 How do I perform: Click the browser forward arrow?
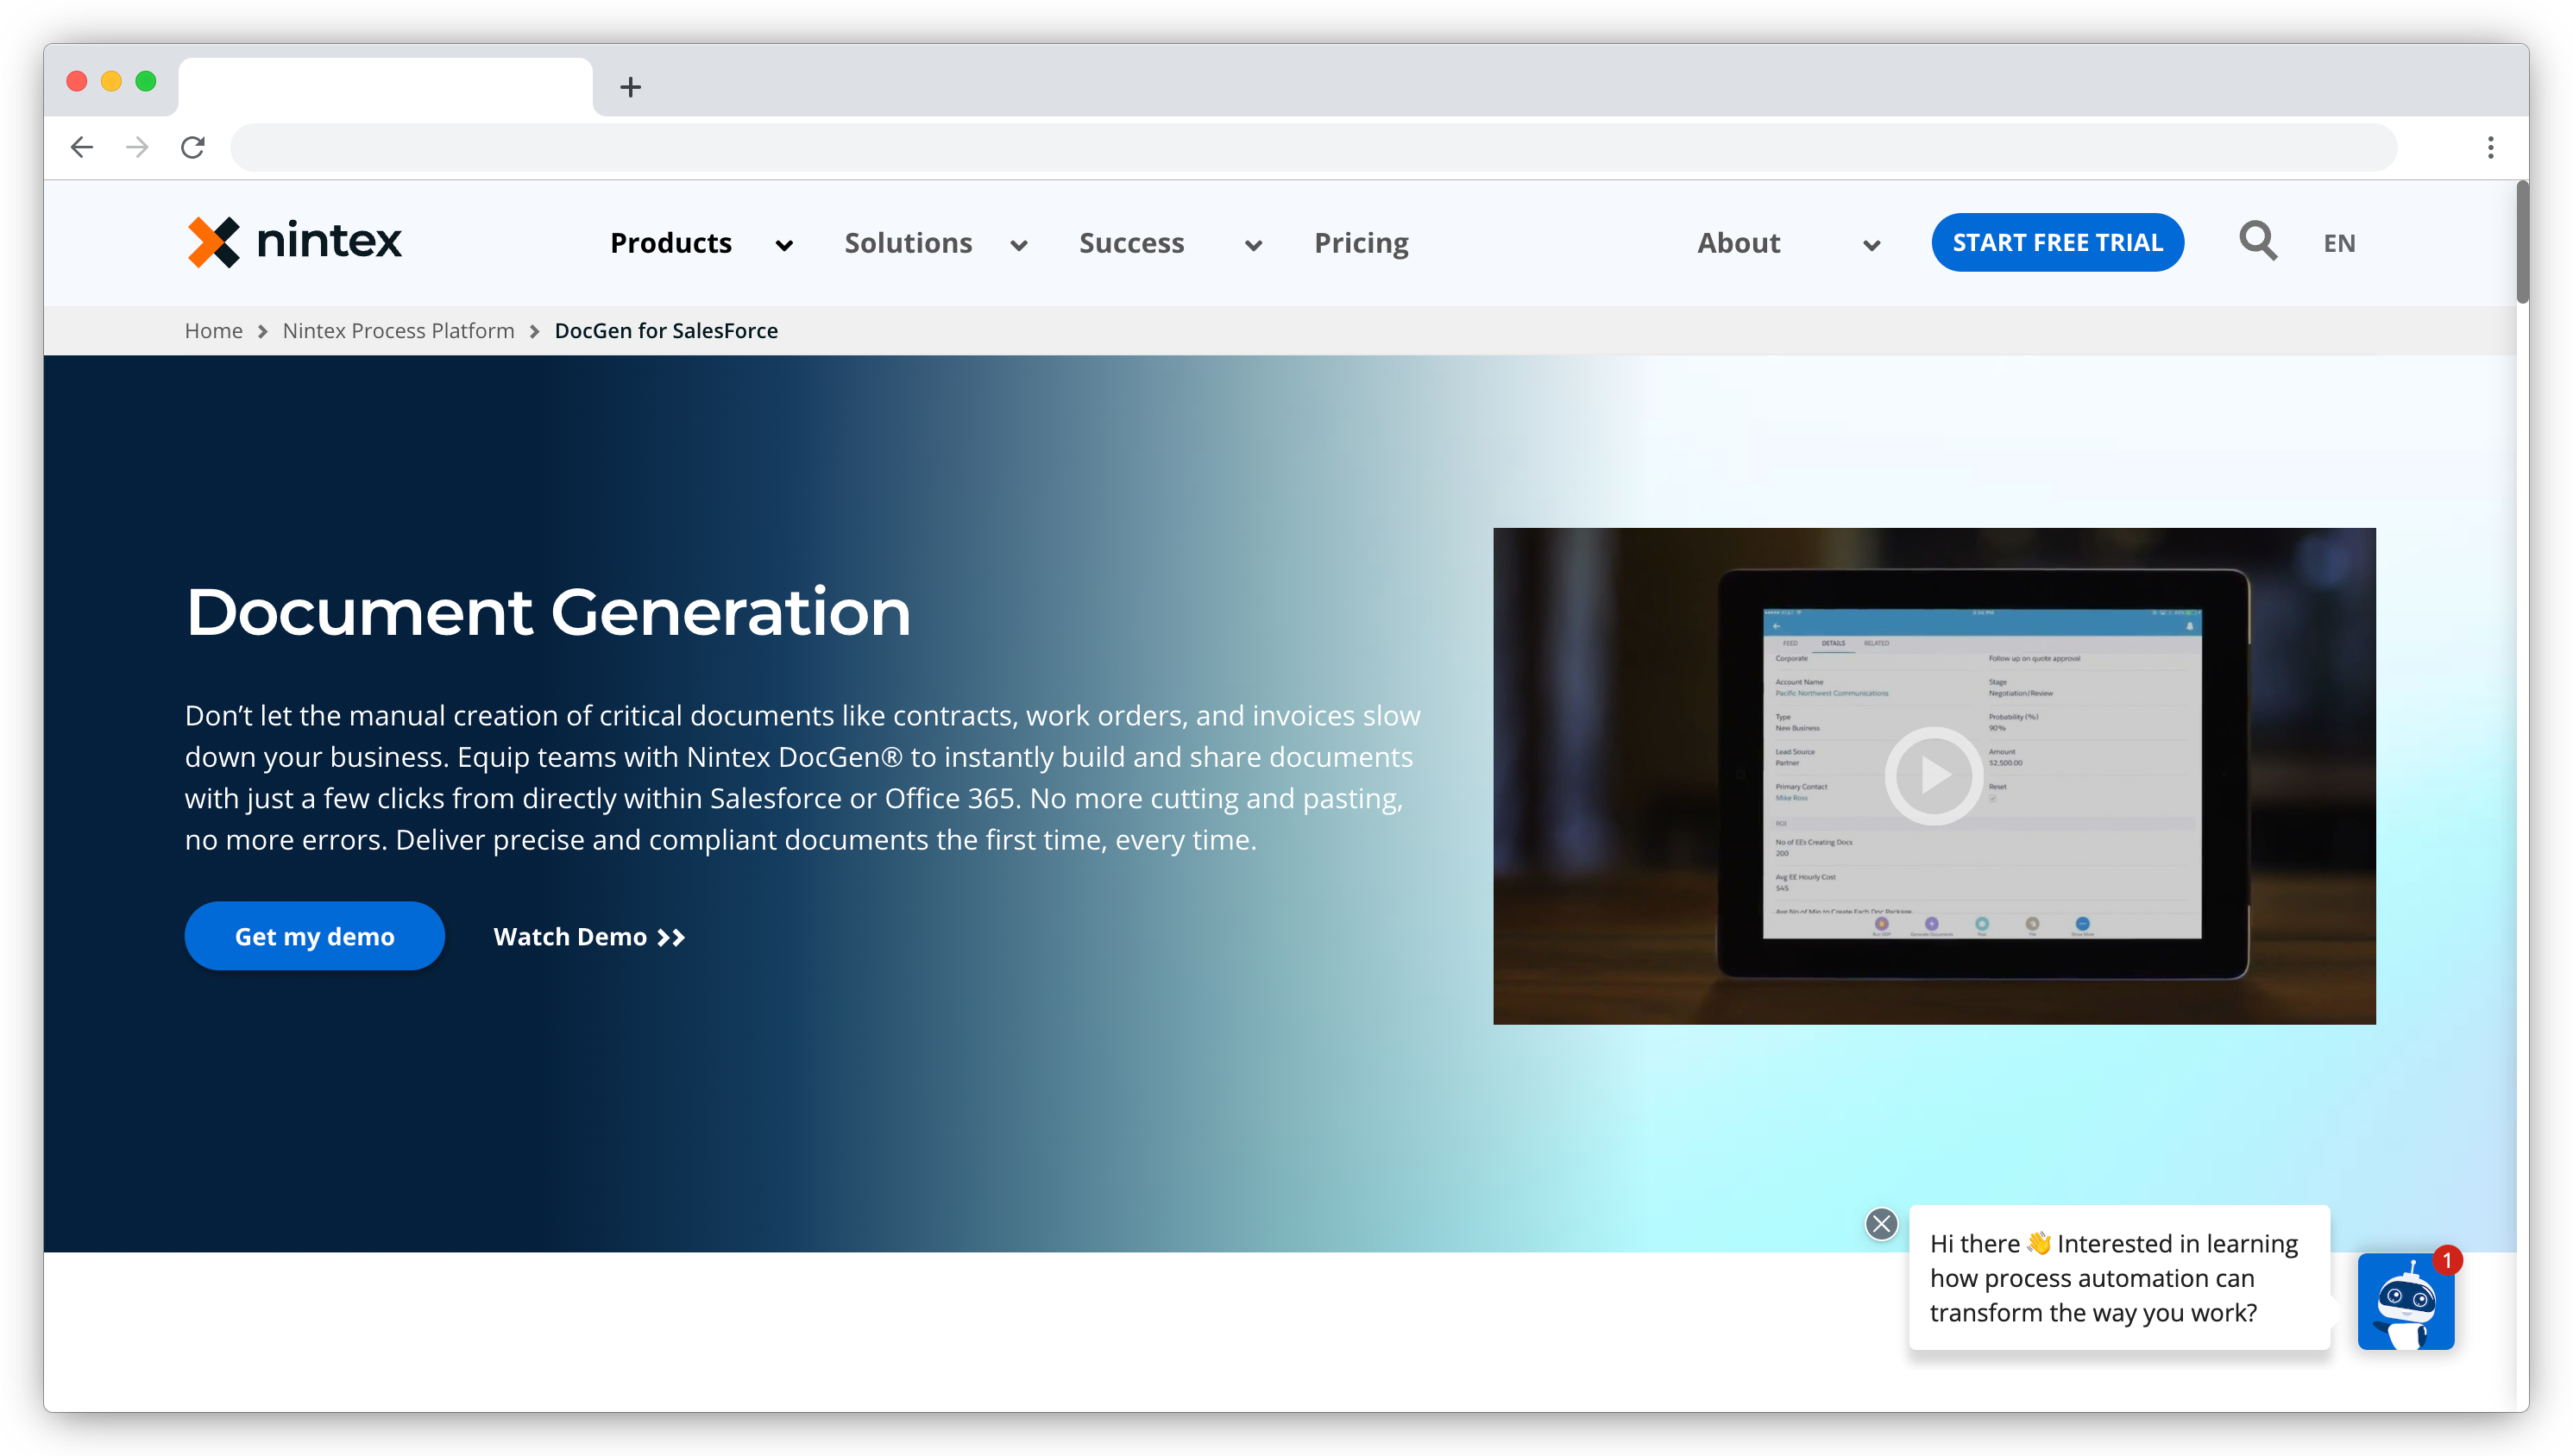pyautogui.click(x=137, y=148)
